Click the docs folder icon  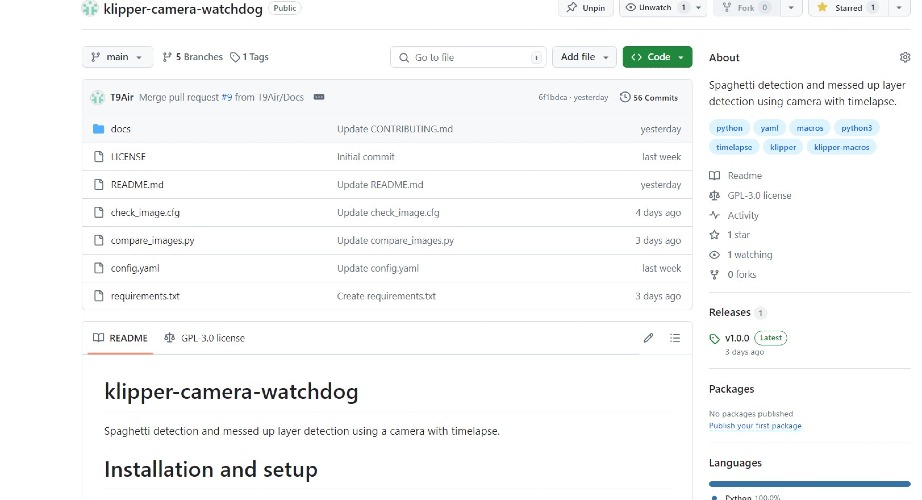click(98, 129)
